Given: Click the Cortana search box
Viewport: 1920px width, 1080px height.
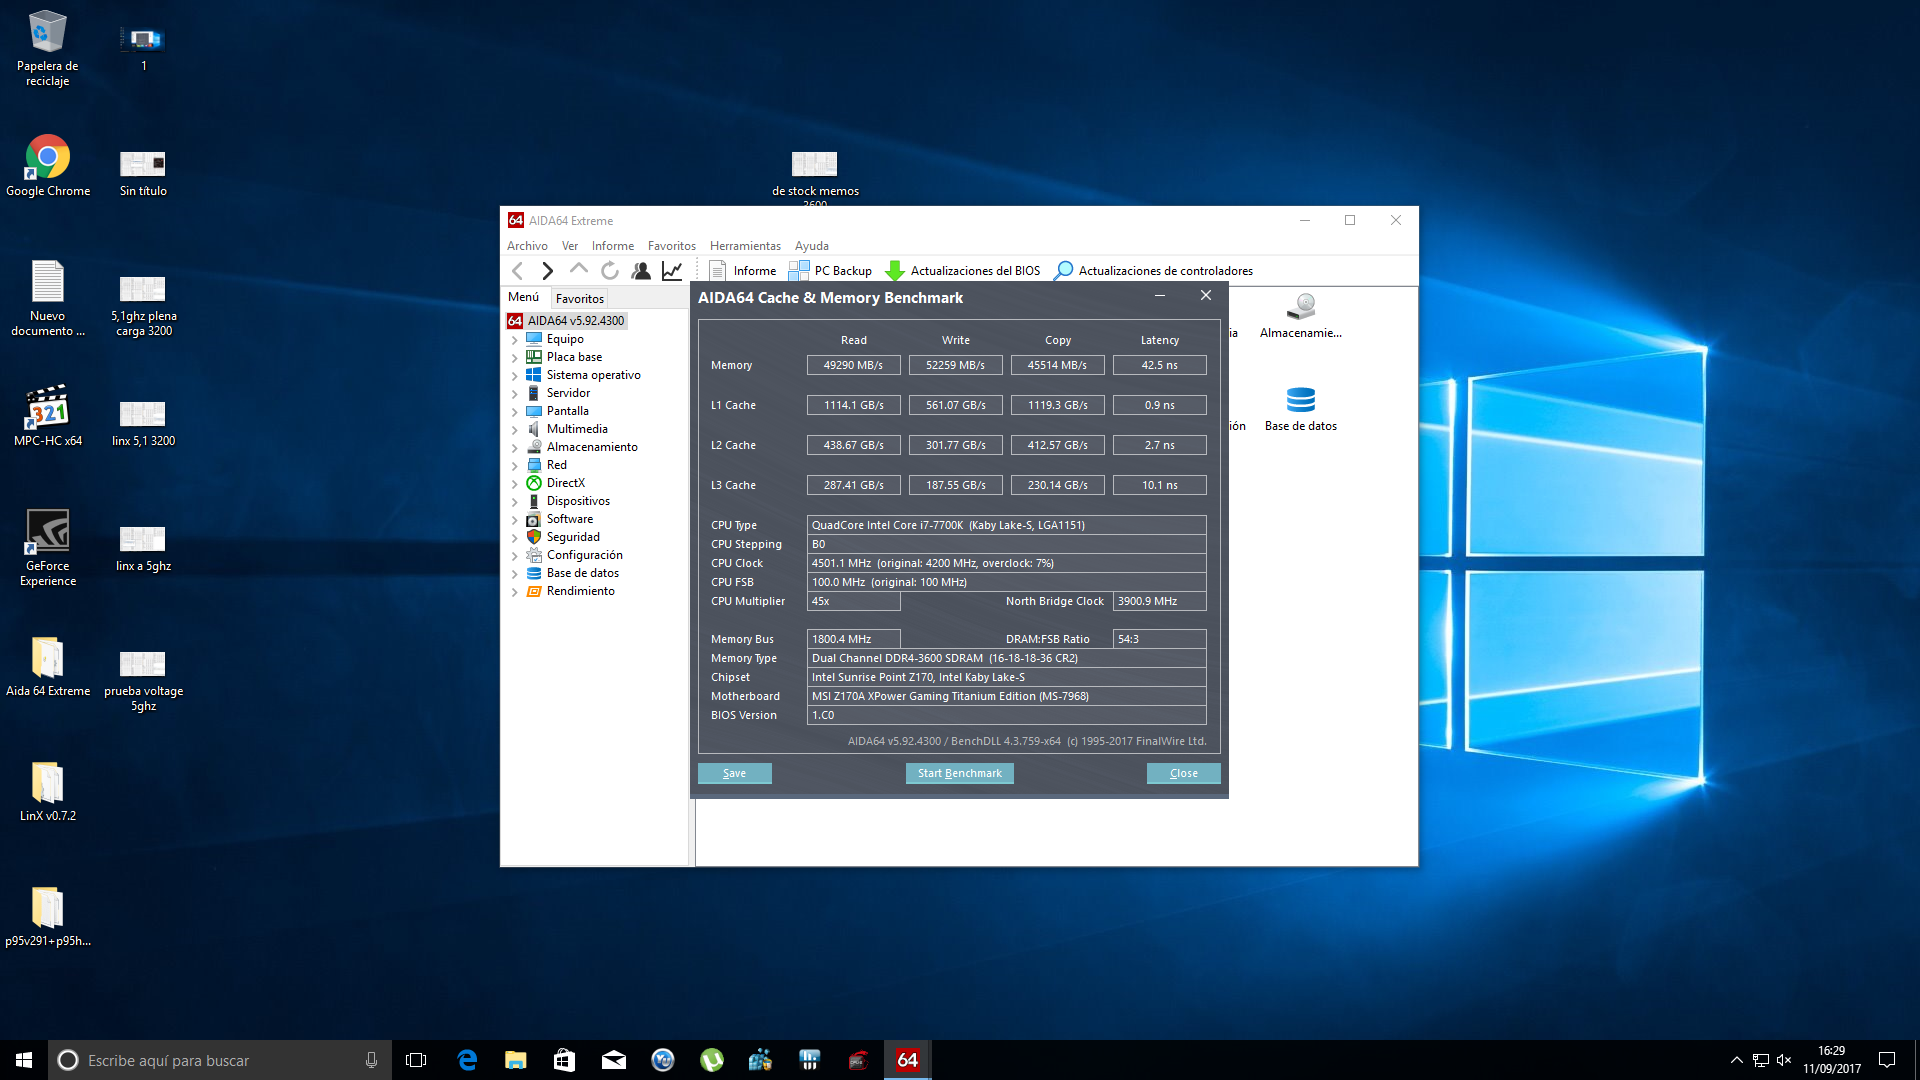Looking at the screenshot, I should pos(220,1060).
